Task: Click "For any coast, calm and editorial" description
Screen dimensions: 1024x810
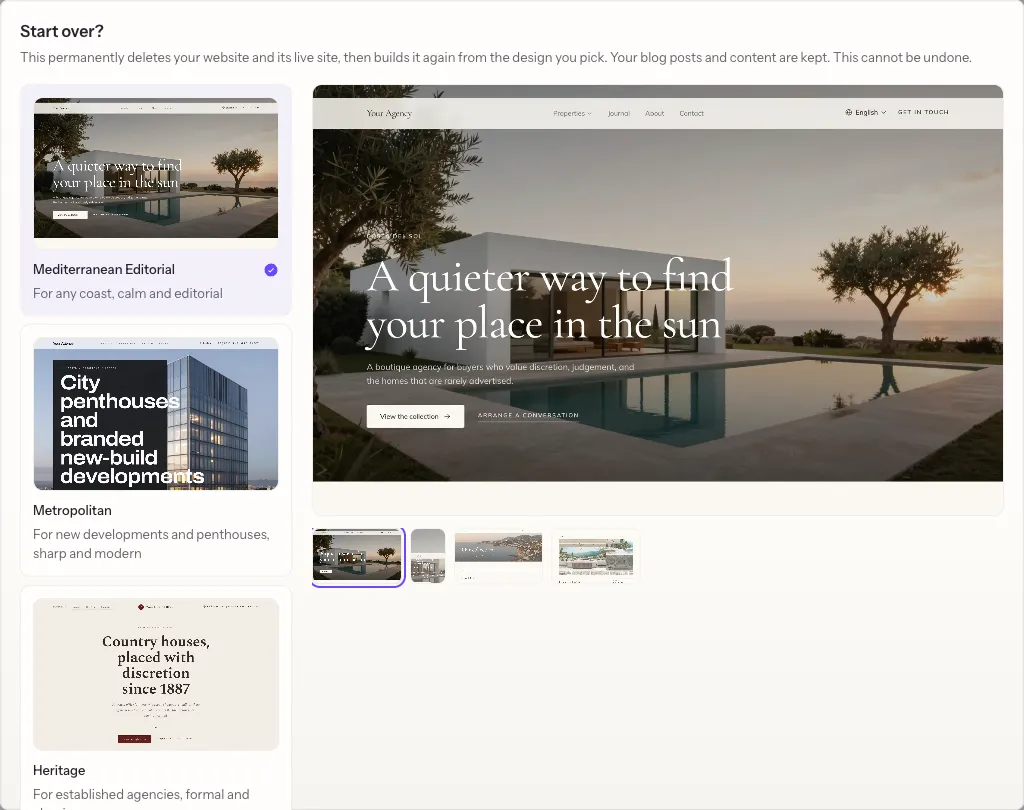Action: [x=128, y=293]
